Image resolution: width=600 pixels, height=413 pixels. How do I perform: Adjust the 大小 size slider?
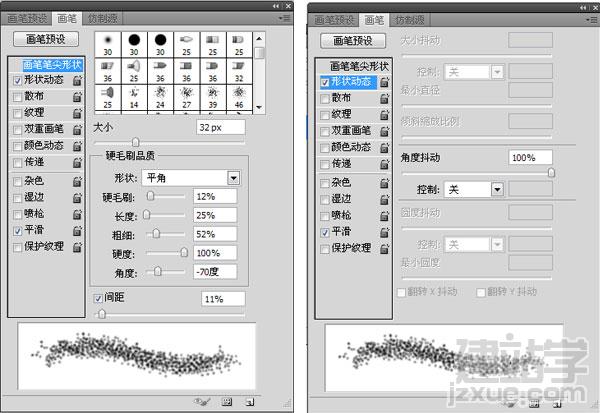click(x=135, y=142)
